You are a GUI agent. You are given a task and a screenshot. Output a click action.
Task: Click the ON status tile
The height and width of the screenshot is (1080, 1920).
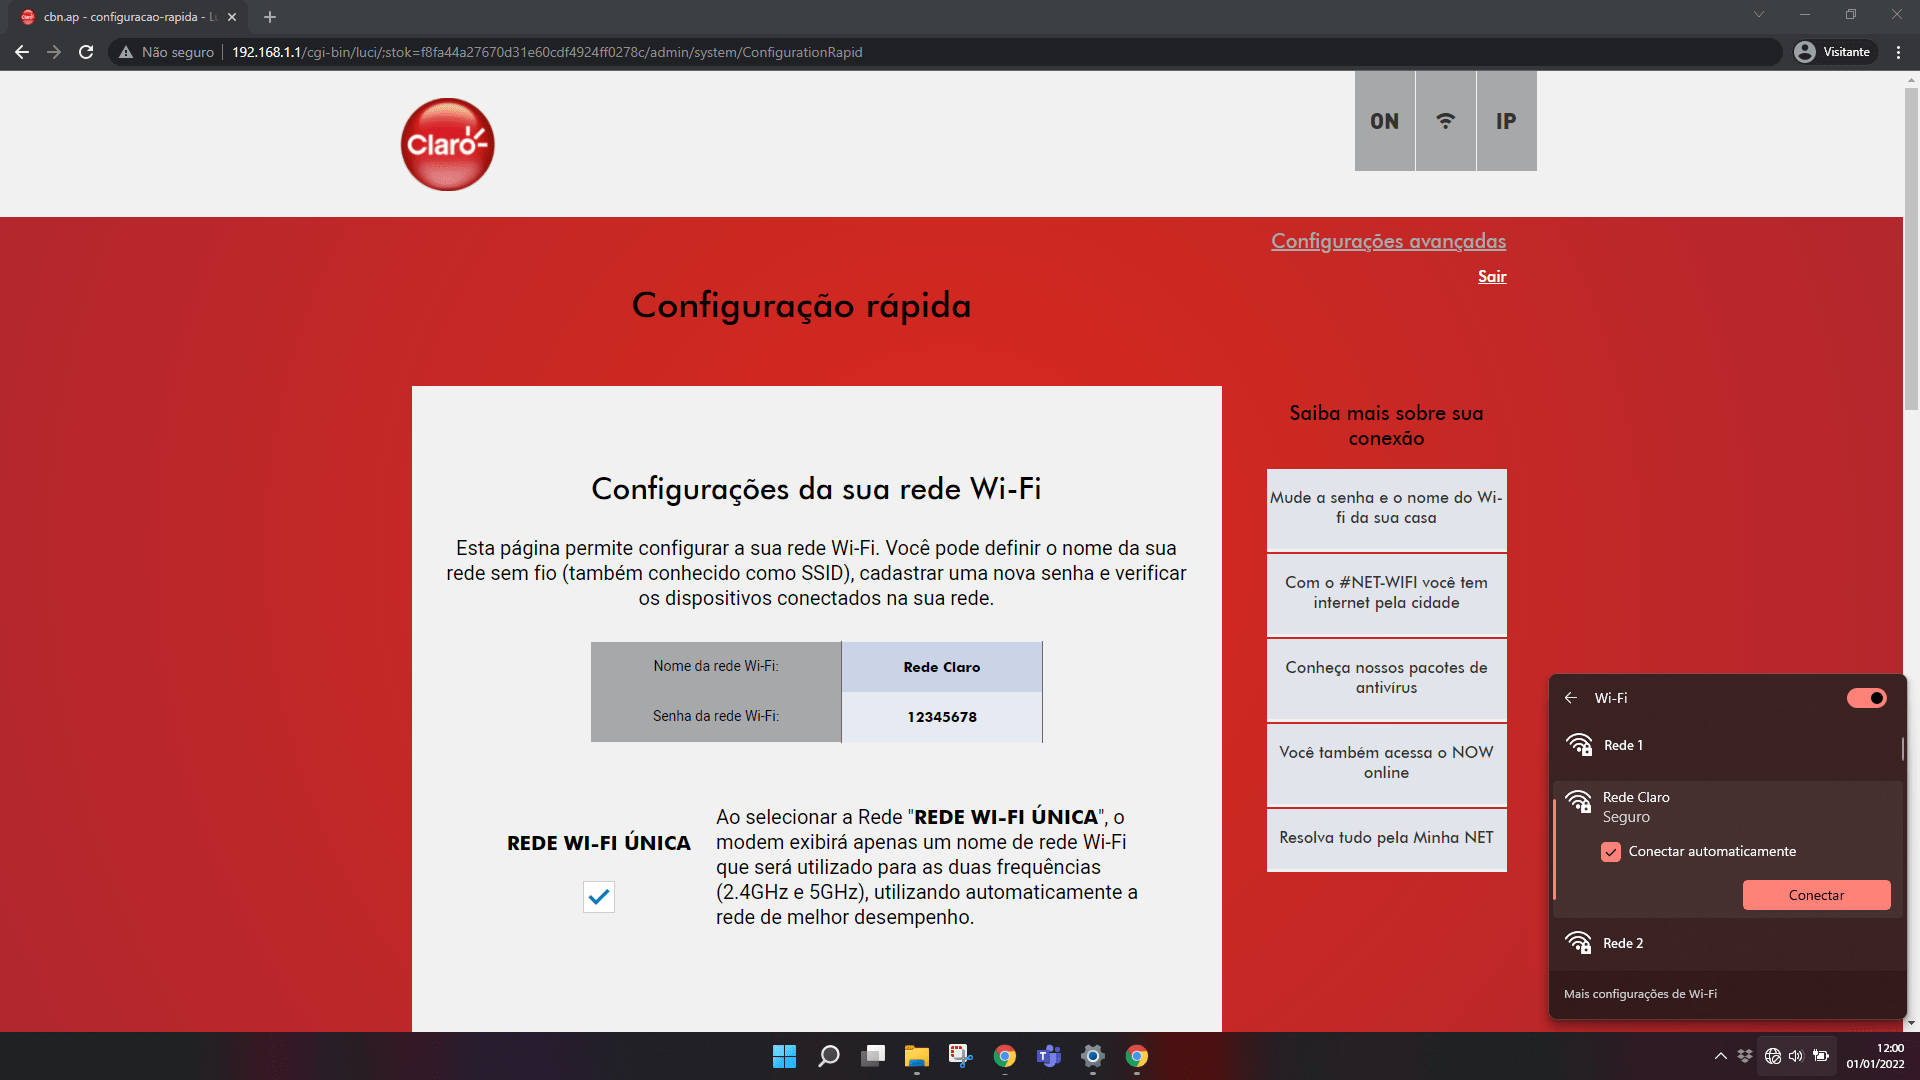click(1384, 121)
